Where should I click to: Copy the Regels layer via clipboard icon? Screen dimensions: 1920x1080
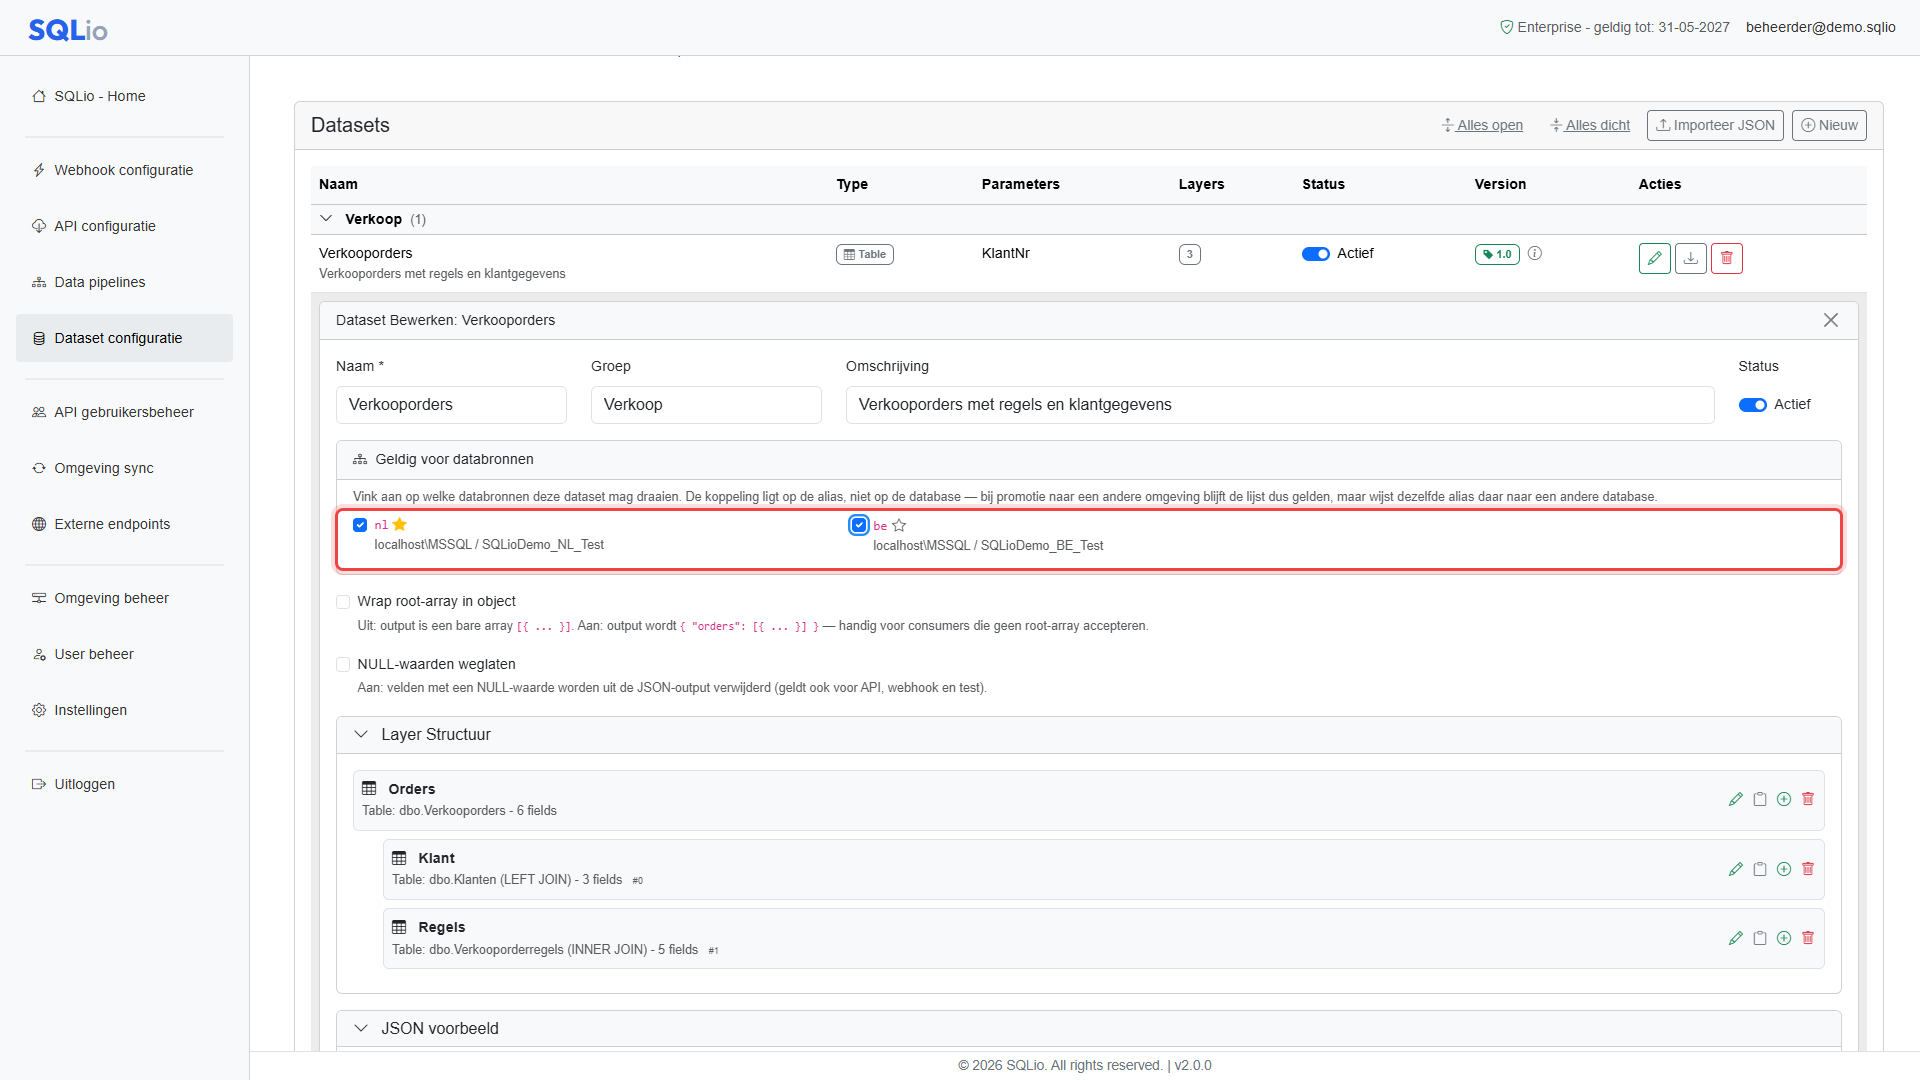coord(1760,938)
